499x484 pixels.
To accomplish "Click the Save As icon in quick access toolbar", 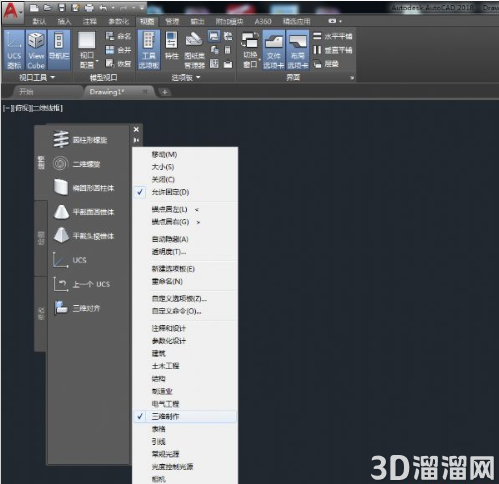I will point(75,7).
